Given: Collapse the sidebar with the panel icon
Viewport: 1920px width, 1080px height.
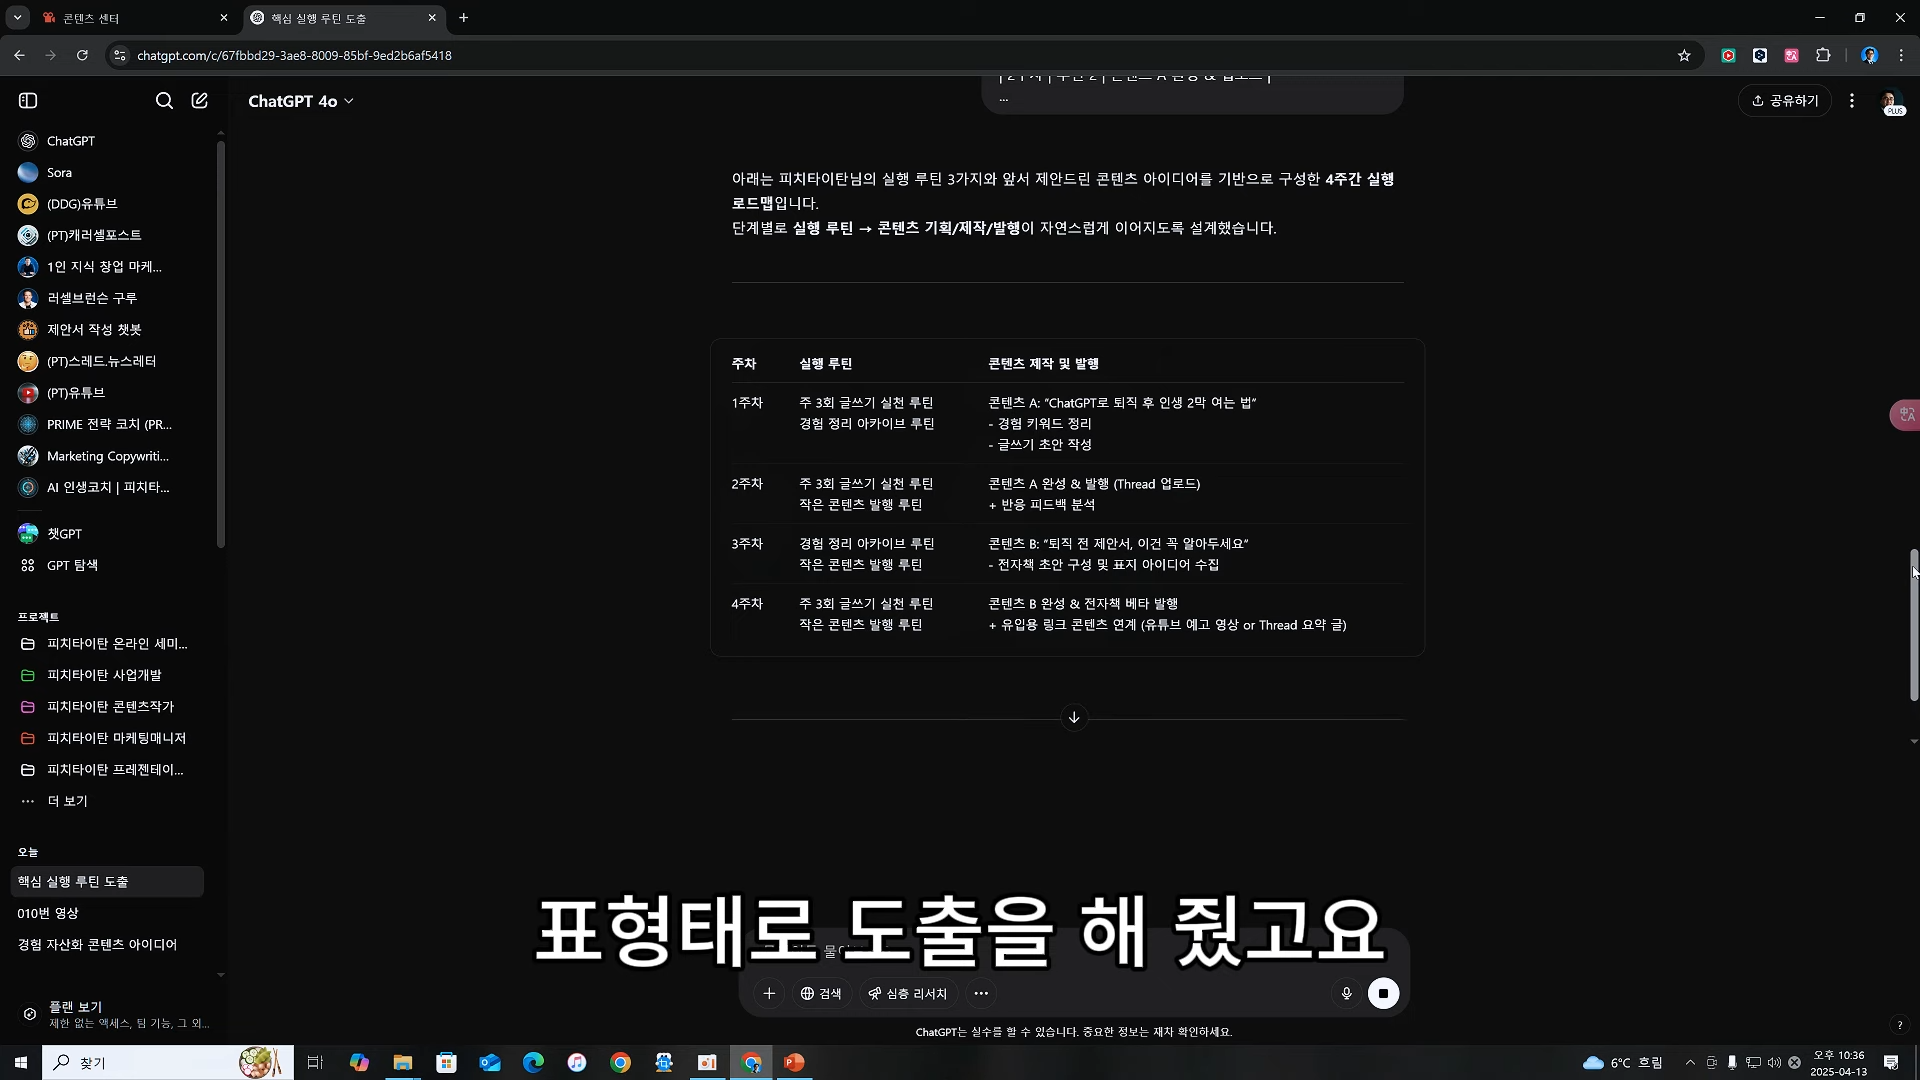Looking at the screenshot, I should (28, 100).
